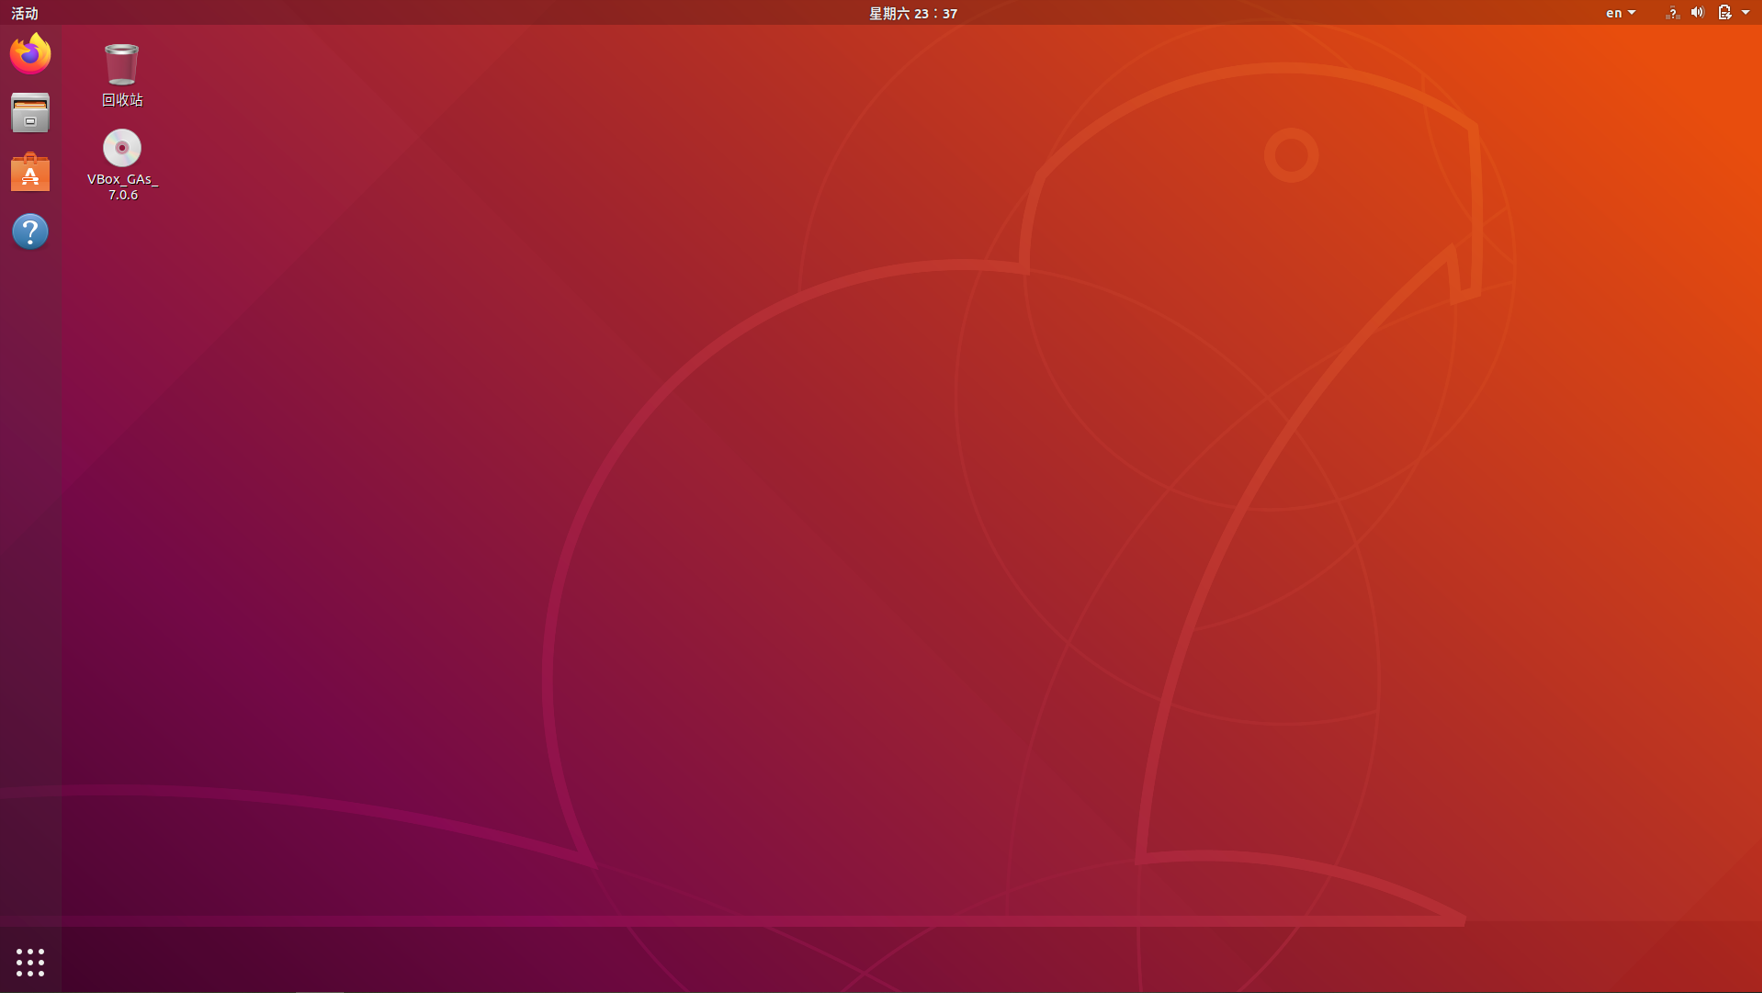Open the 活动 activities overview
Viewport: 1762px width, 993px height.
point(25,13)
